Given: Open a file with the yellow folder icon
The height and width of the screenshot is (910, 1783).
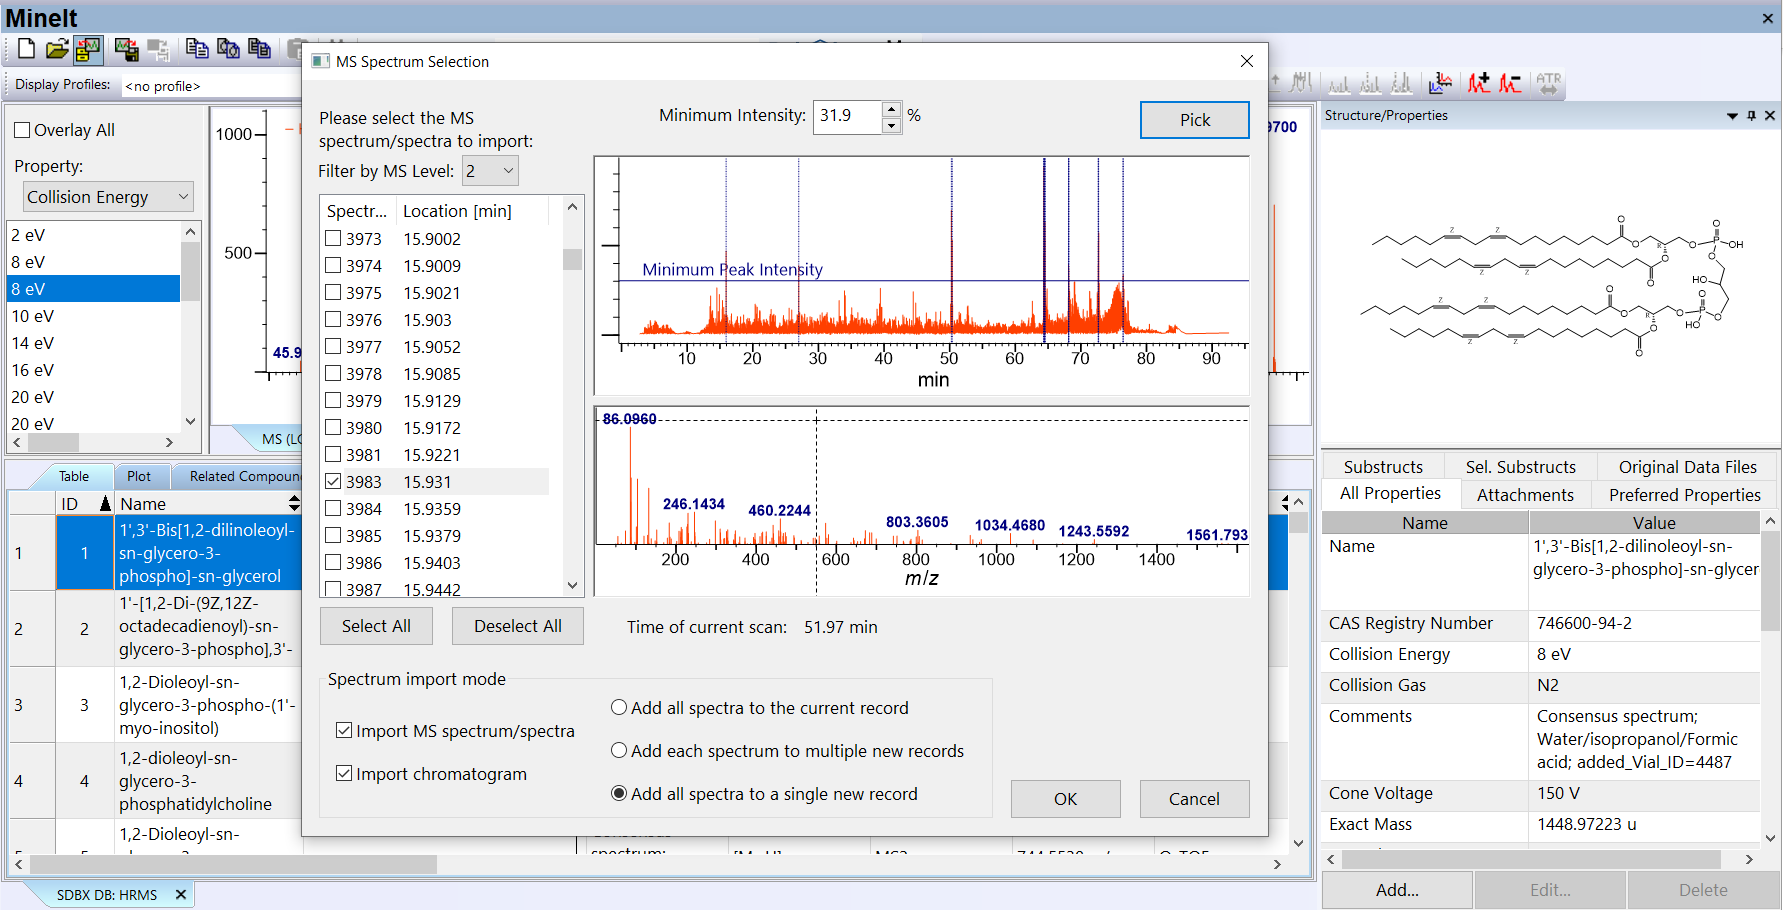Looking at the screenshot, I should tap(57, 49).
